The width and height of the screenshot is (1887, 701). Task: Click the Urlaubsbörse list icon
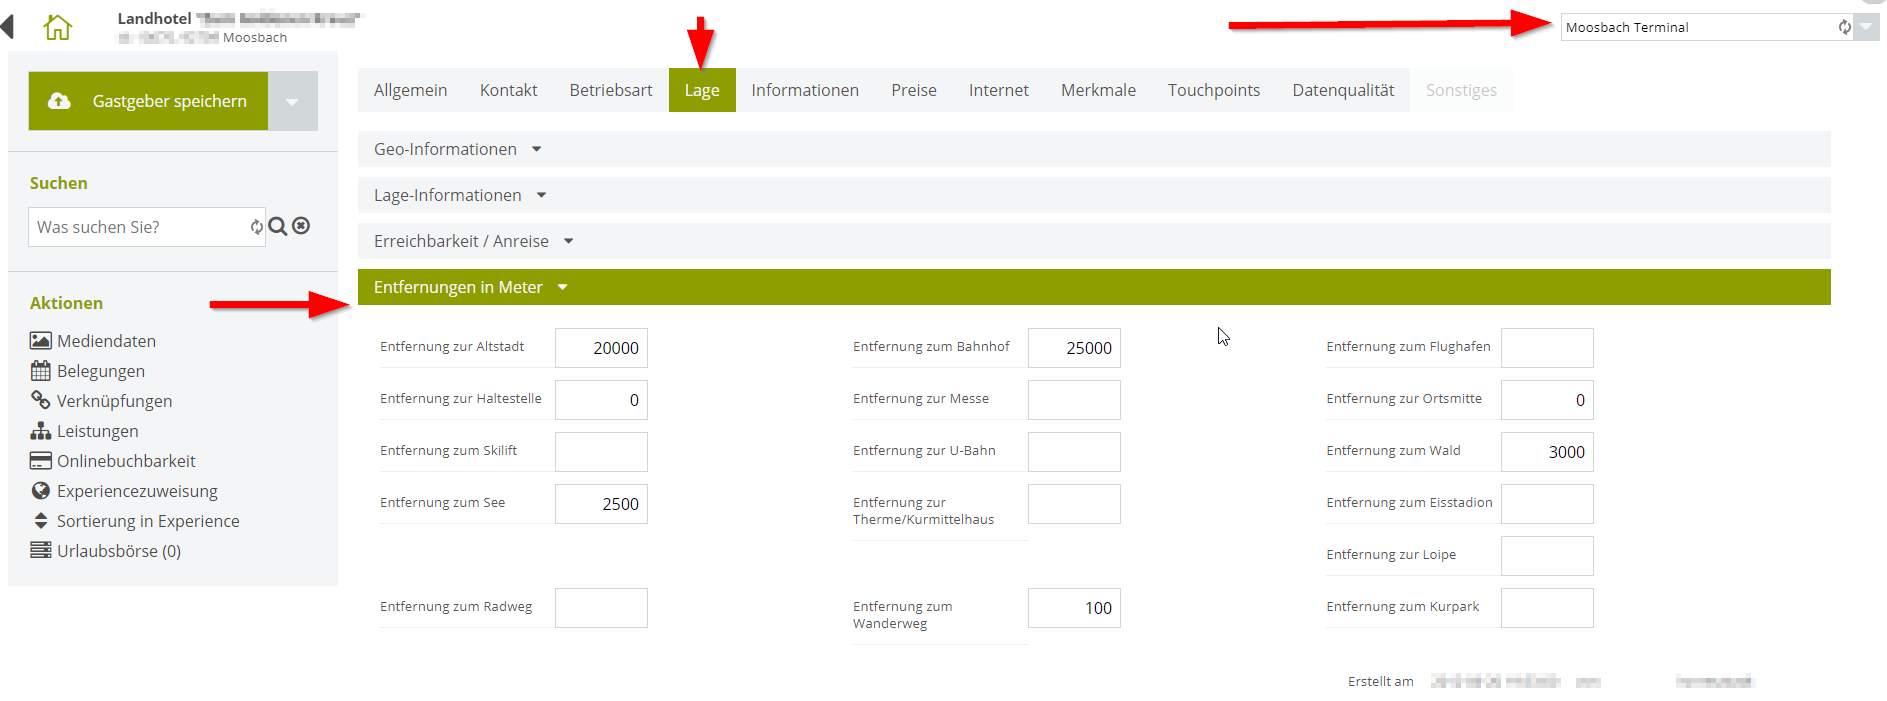pos(41,550)
